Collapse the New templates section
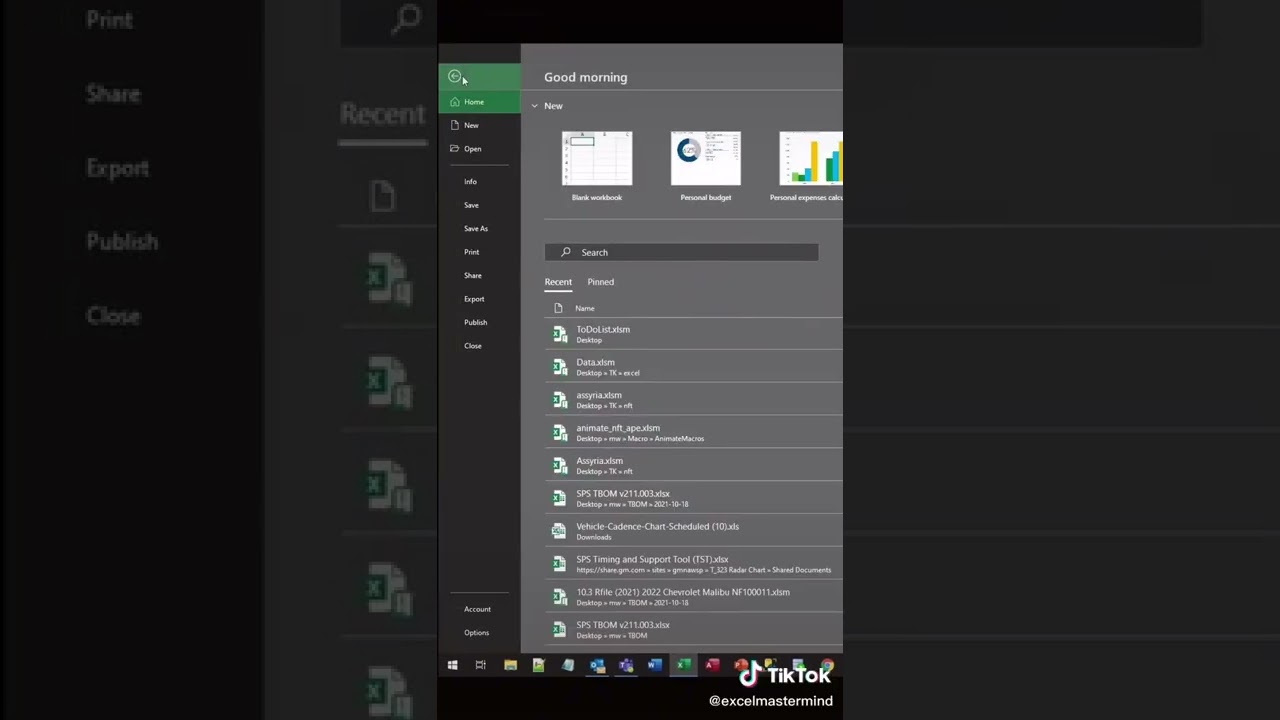Screen dimensions: 1280x720 [535, 106]
